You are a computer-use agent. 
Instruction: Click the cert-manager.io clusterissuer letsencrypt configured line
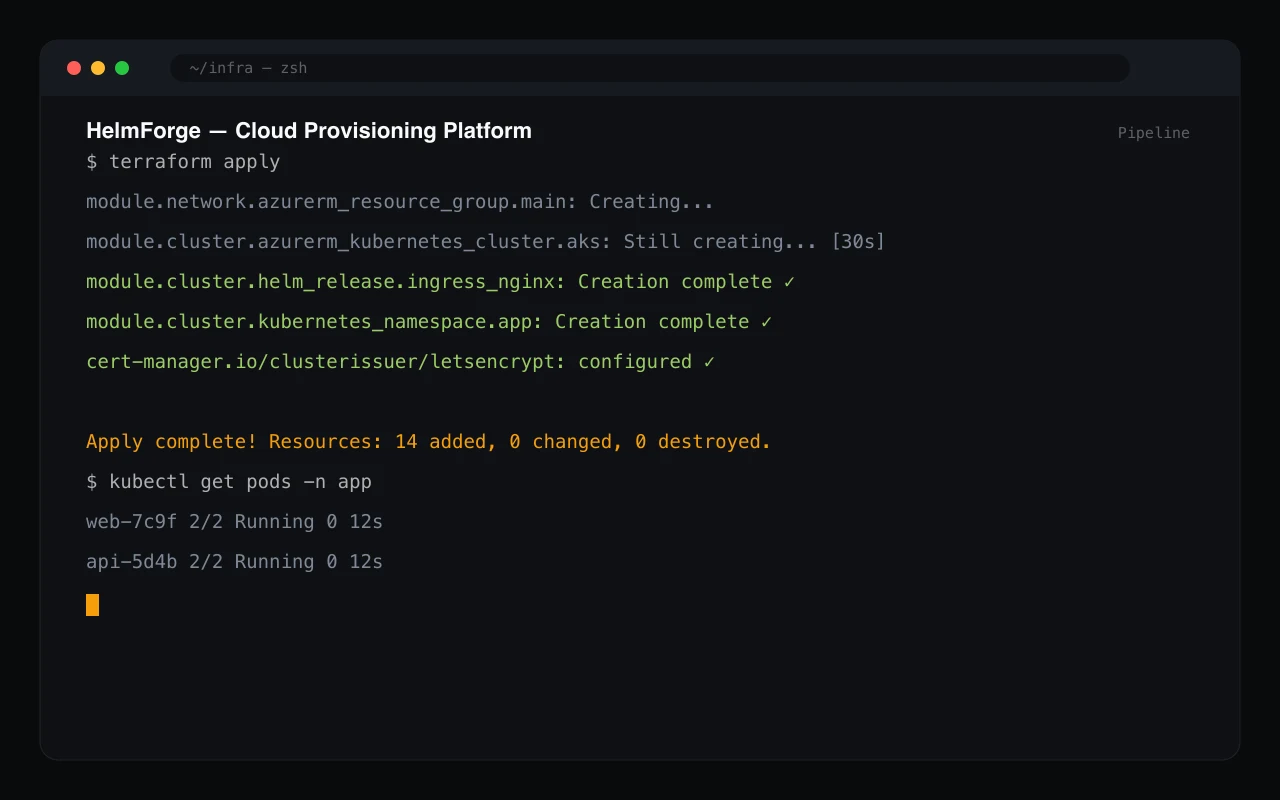tap(401, 362)
